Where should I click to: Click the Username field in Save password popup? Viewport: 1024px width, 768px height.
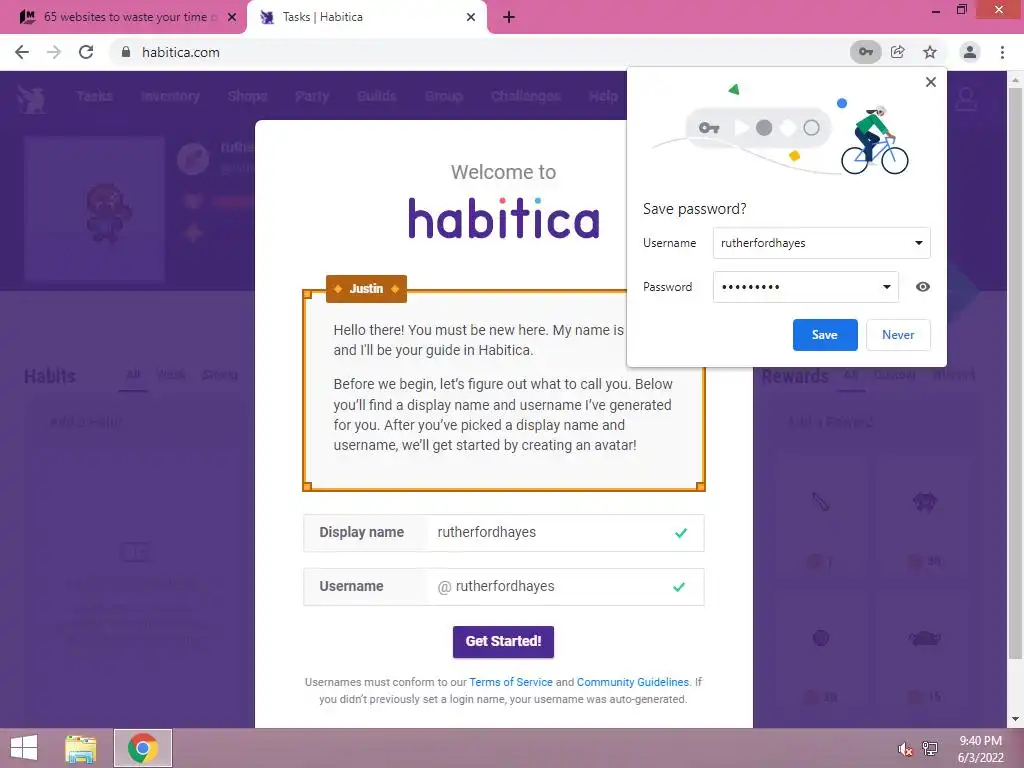coord(822,243)
